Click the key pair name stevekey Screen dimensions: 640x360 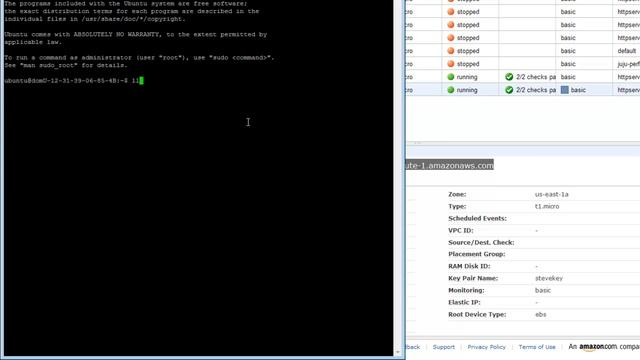549,278
